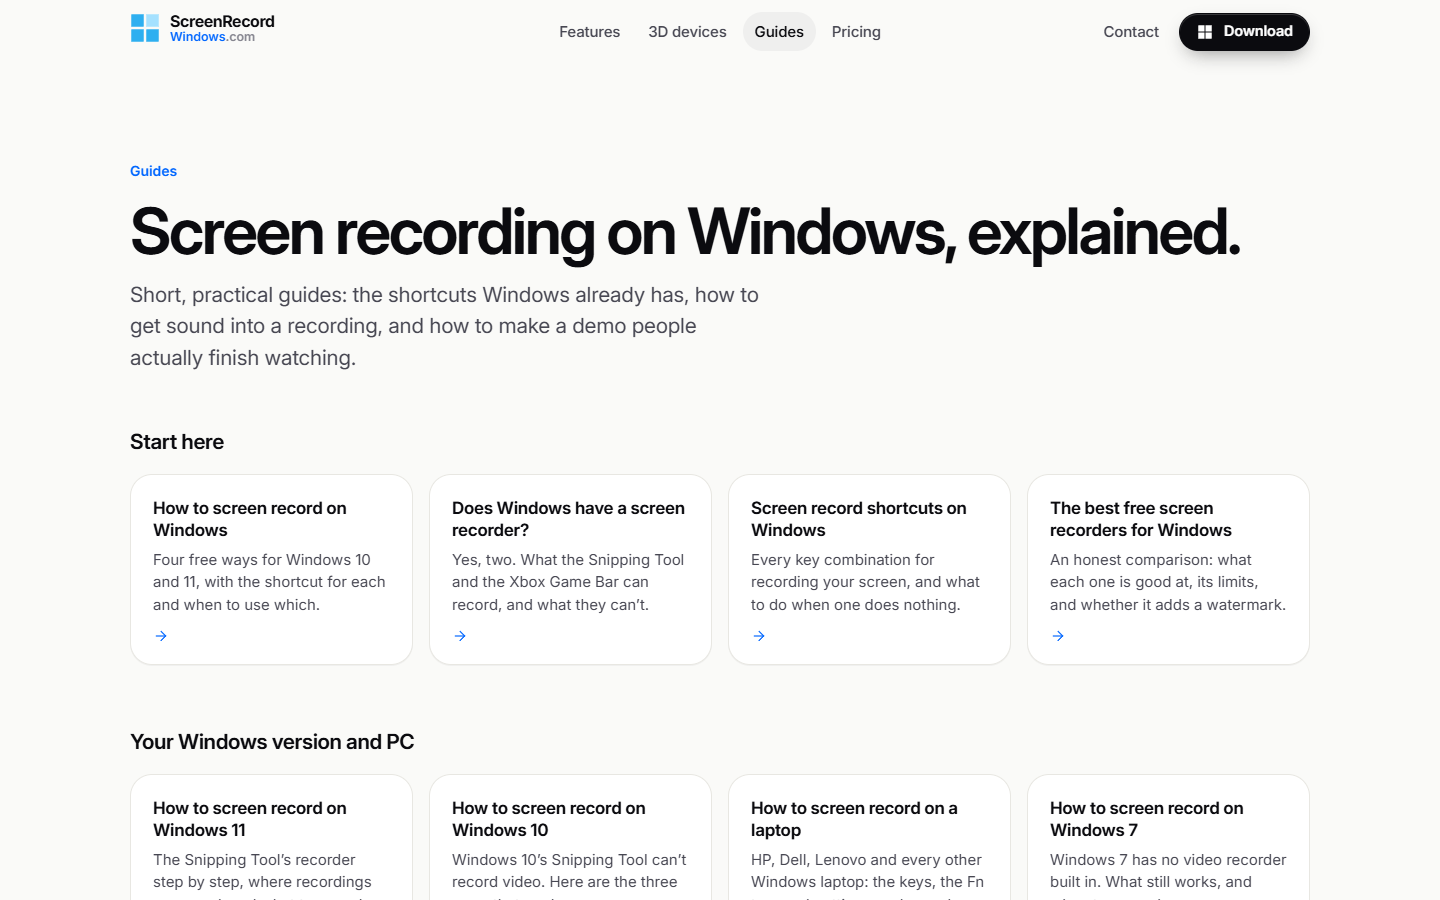Click 'Windows 7 has no video recorder' description
The height and width of the screenshot is (900, 1440).
[x=1168, y=860]
